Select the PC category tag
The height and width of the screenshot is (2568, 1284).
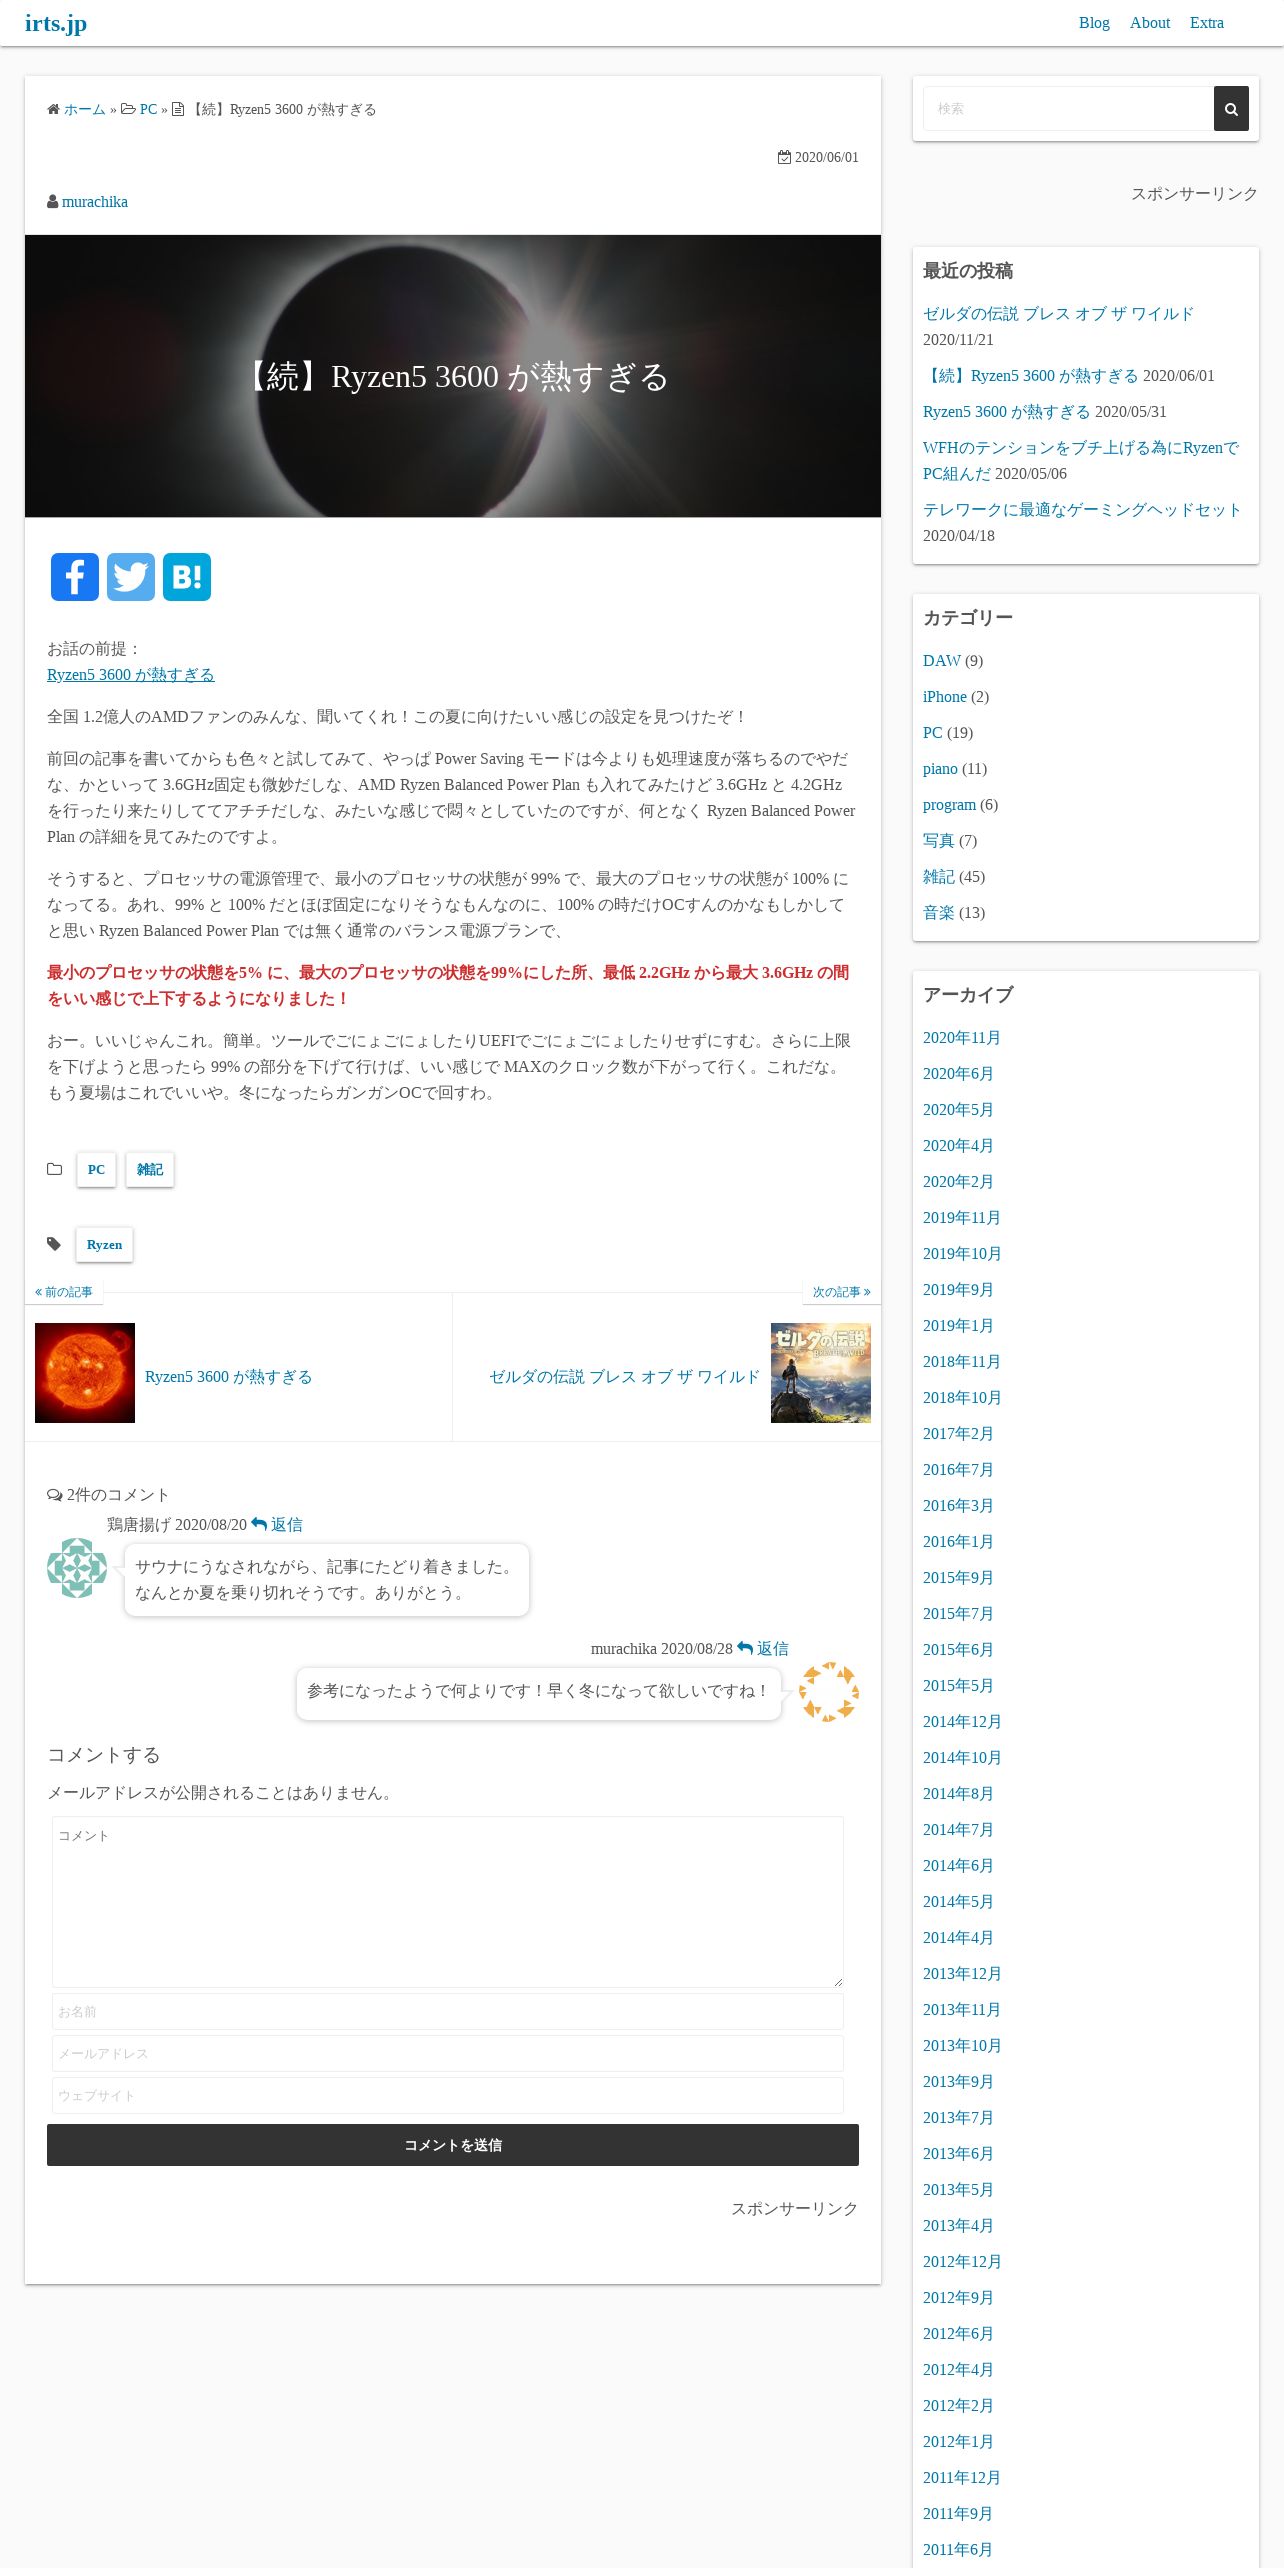[x=96, y=1170]
